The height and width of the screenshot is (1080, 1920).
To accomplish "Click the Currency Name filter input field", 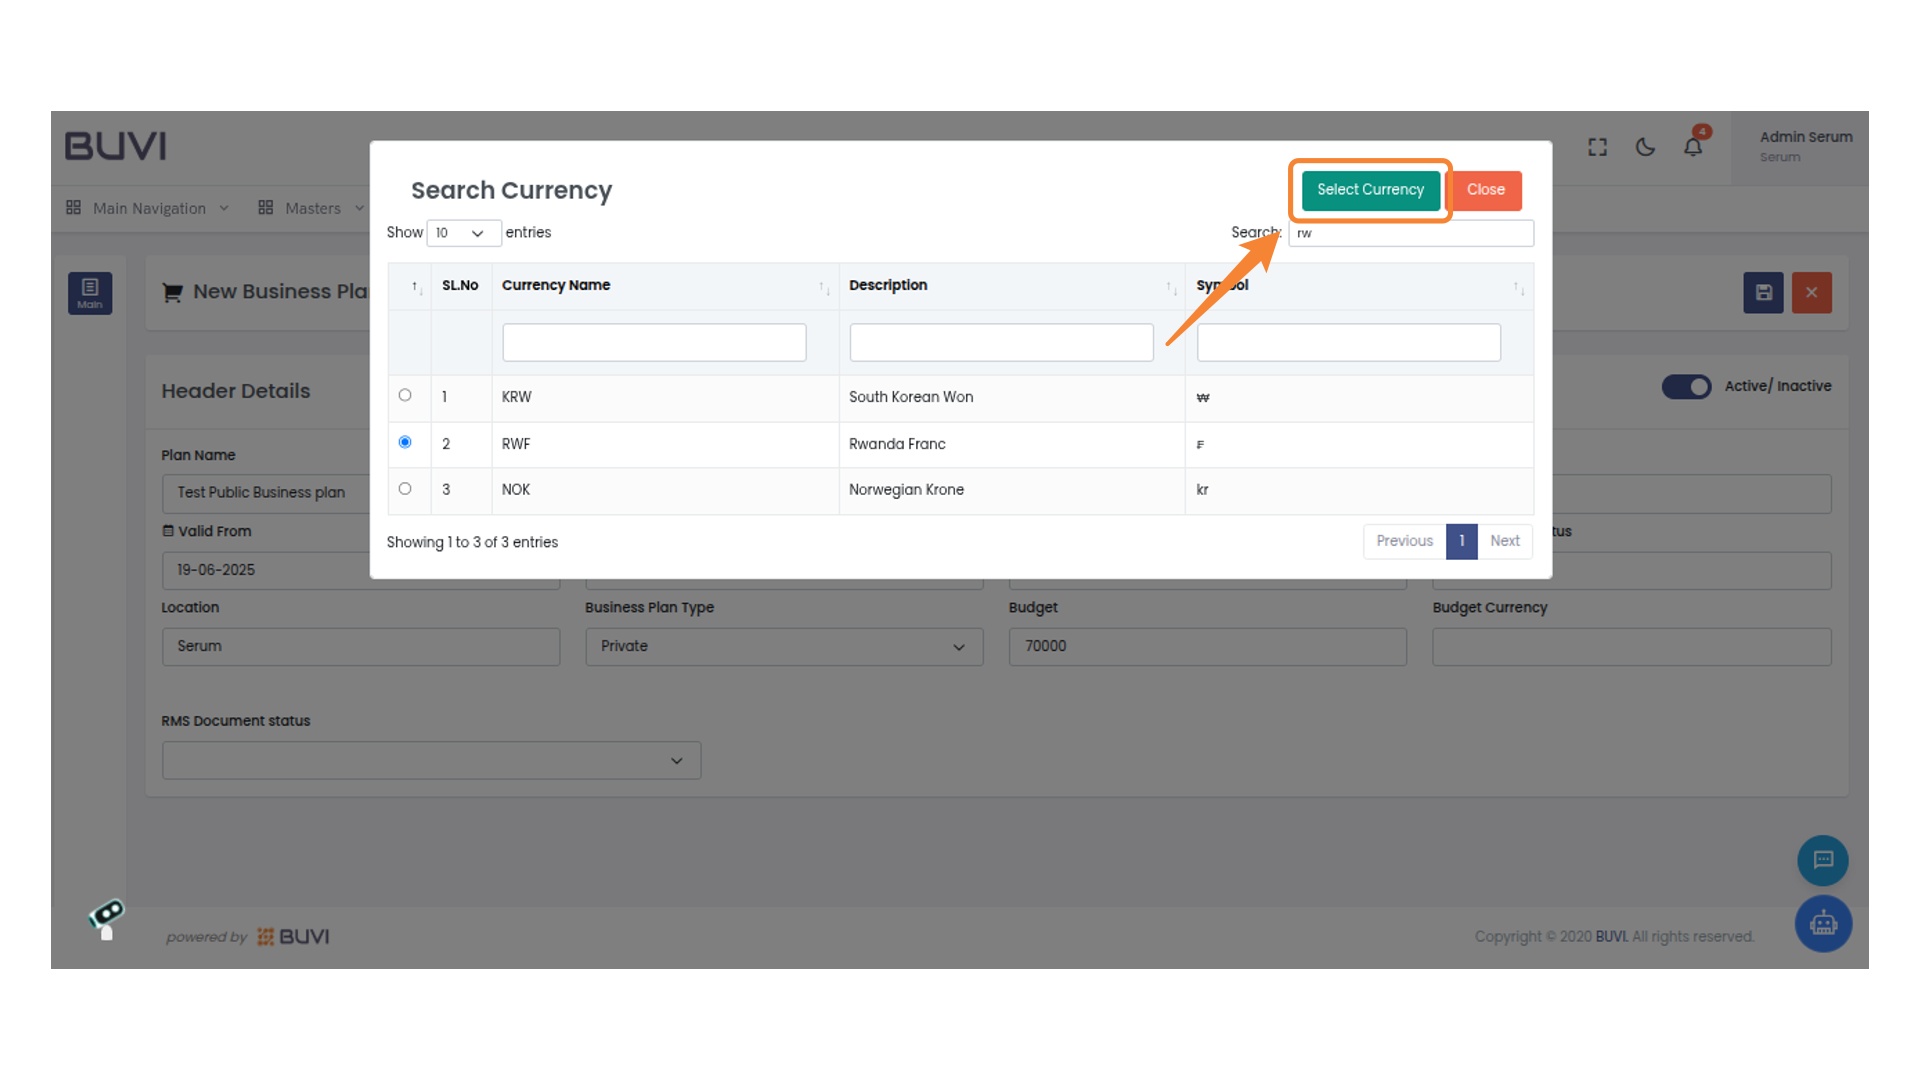I will pos(654,342).
